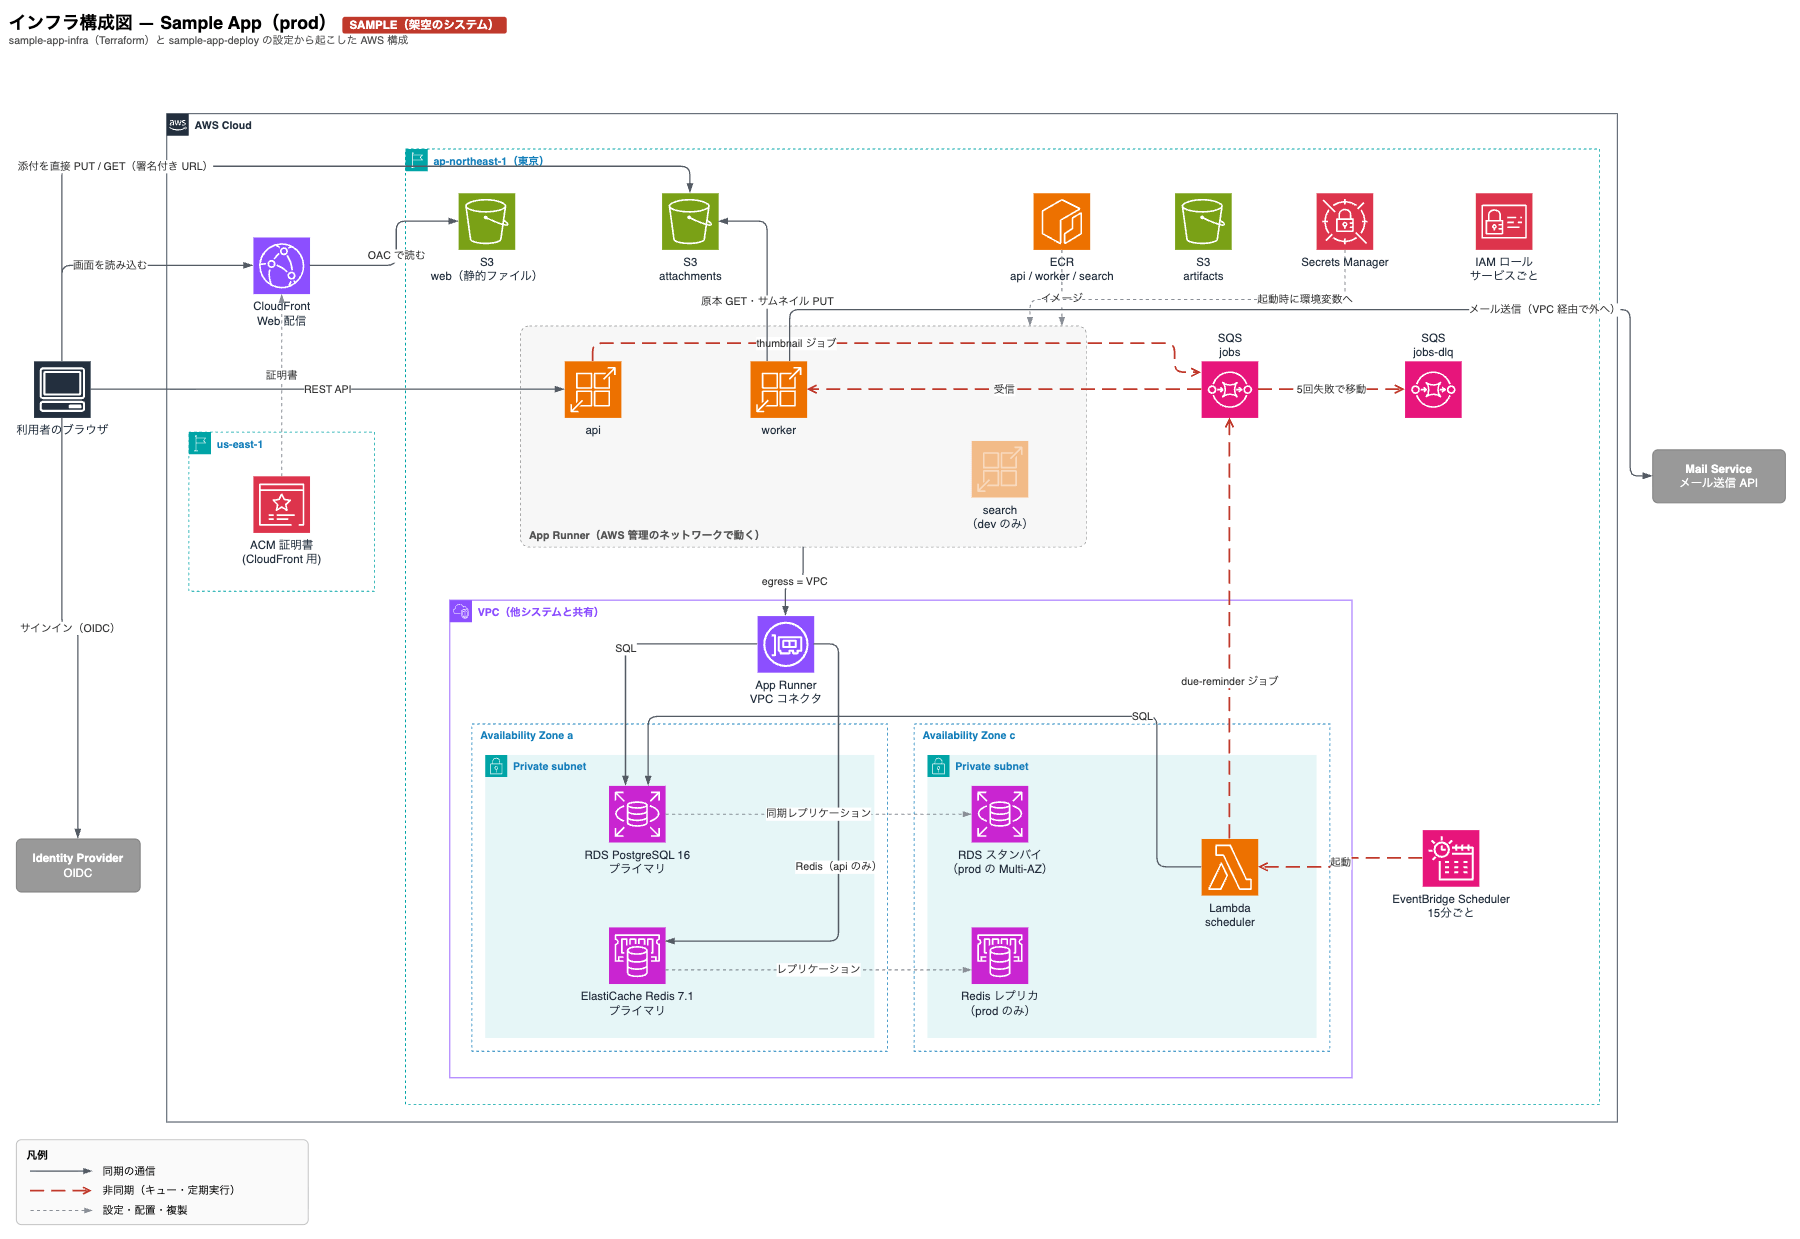
Task: Select the EventBridge Scheduler icon
Action: tap(1451, 859)
